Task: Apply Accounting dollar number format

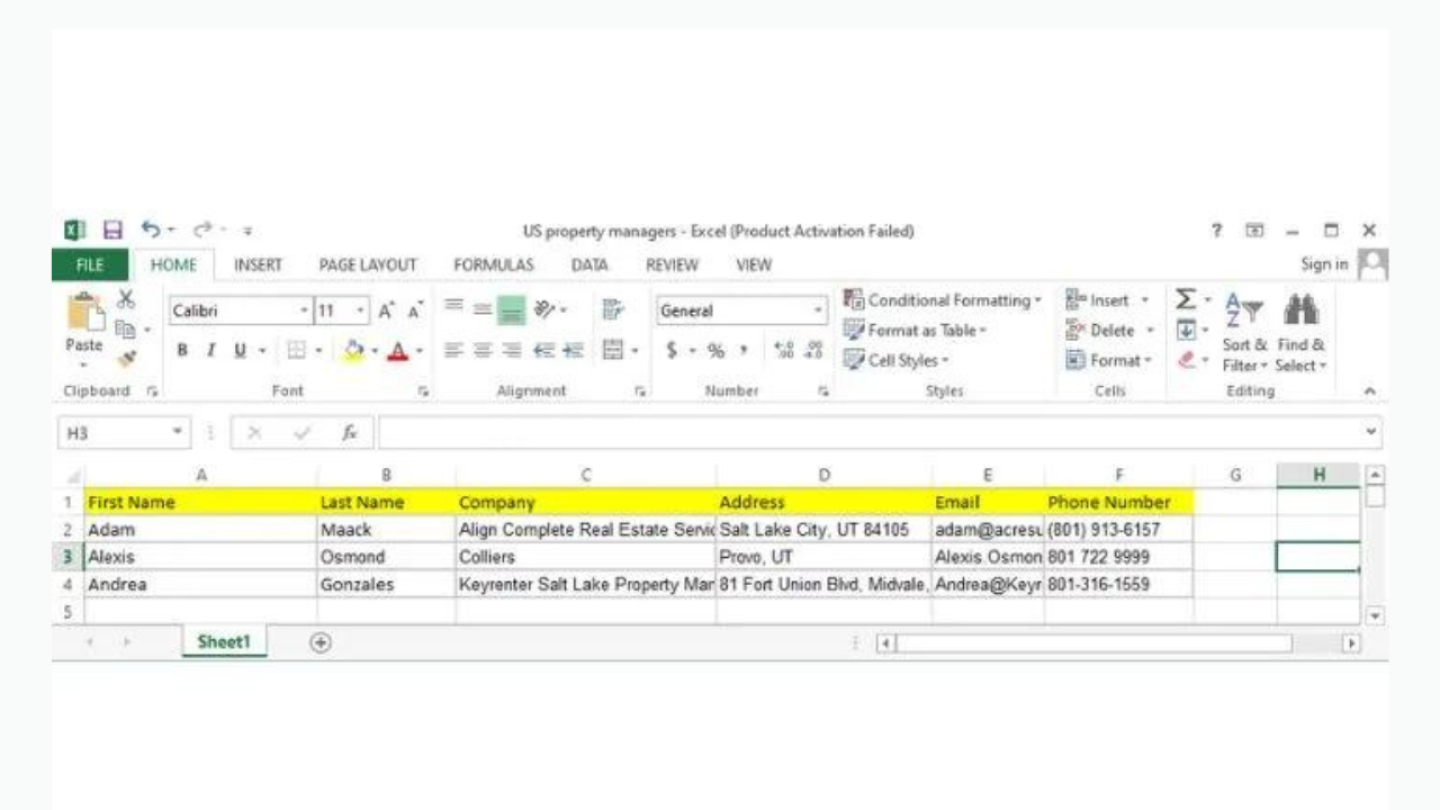Action: (x=672, y=351)
